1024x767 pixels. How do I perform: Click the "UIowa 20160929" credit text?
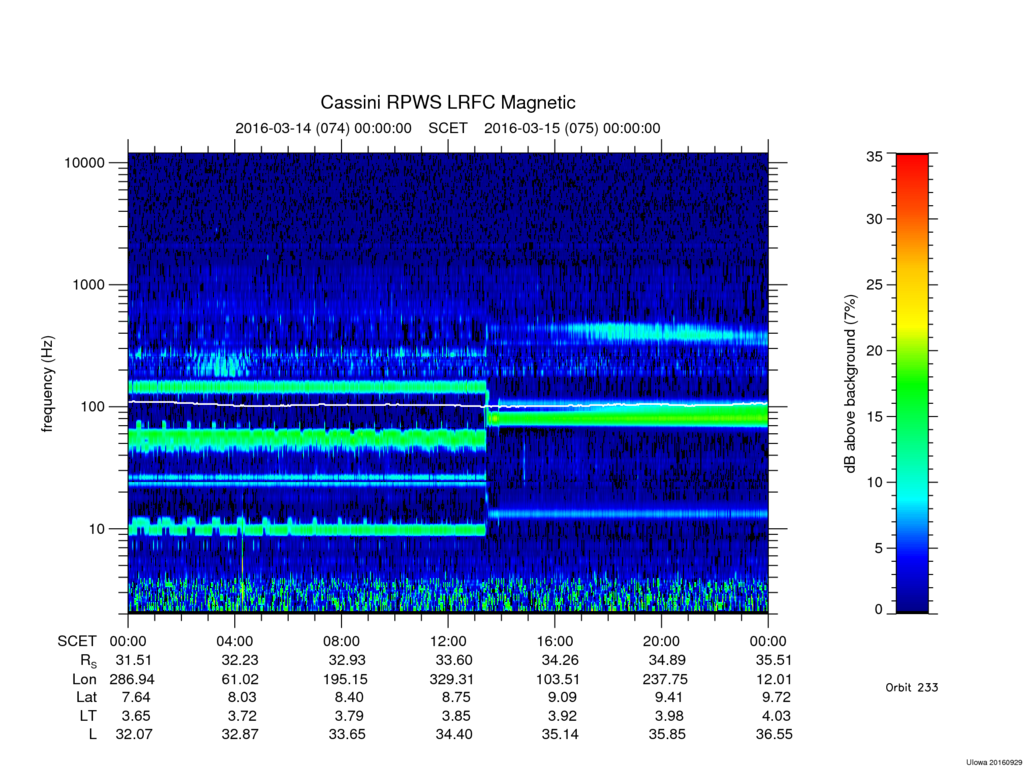tap(992, 762)
